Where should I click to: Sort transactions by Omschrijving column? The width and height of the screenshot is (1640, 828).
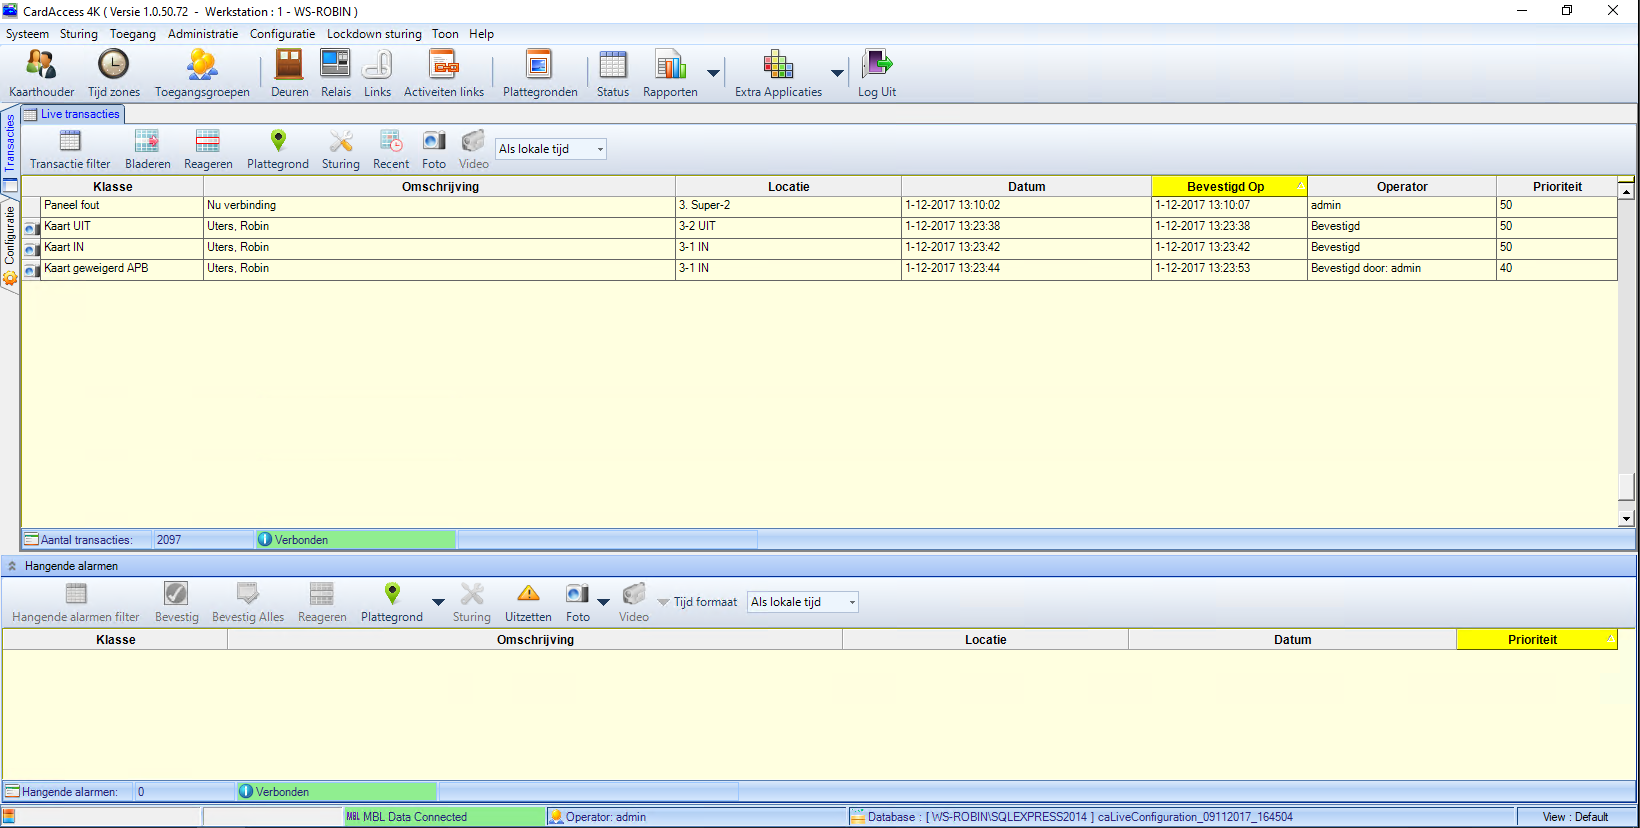coord(440,186)
